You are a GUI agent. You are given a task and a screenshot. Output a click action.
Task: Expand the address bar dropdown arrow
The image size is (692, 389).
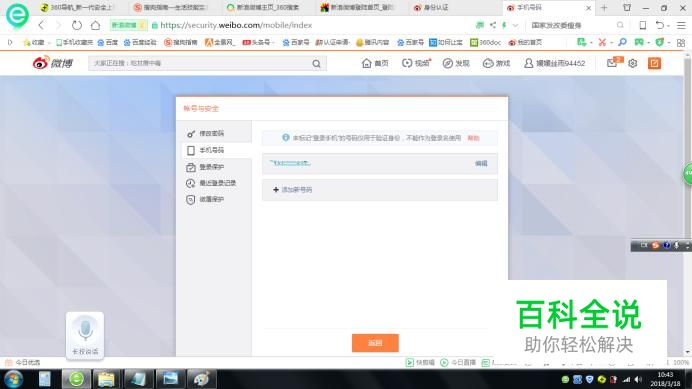[x=515, y=26]
